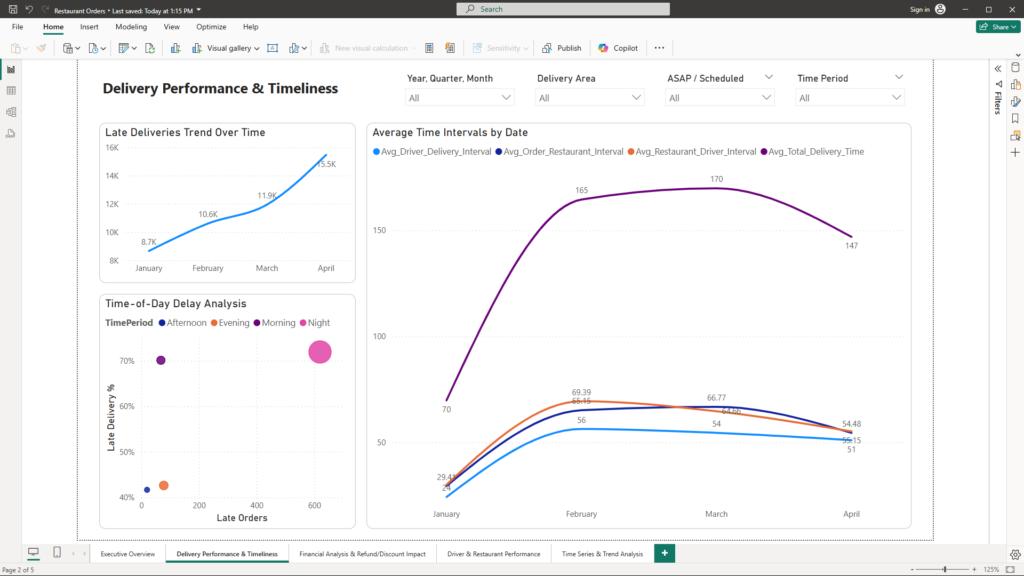Click the Save icon in title bar

tap(12, 9)
